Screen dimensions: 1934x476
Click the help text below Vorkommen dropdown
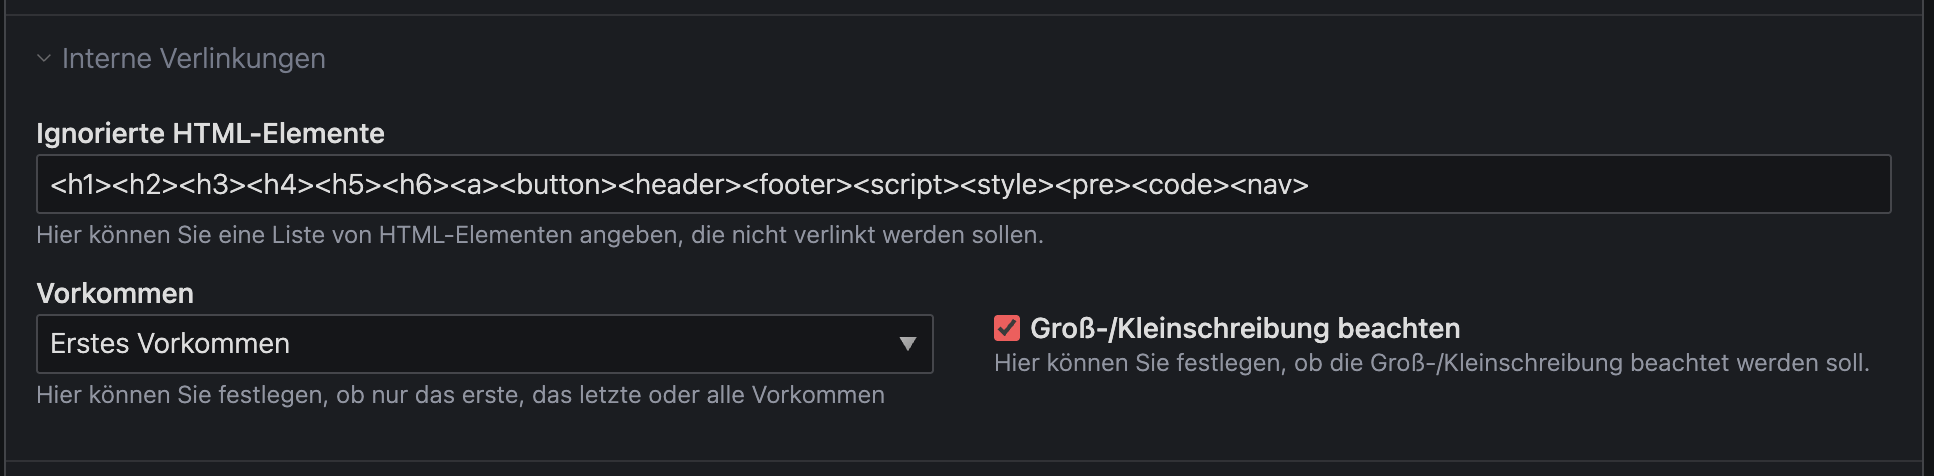tap(460, 395)
